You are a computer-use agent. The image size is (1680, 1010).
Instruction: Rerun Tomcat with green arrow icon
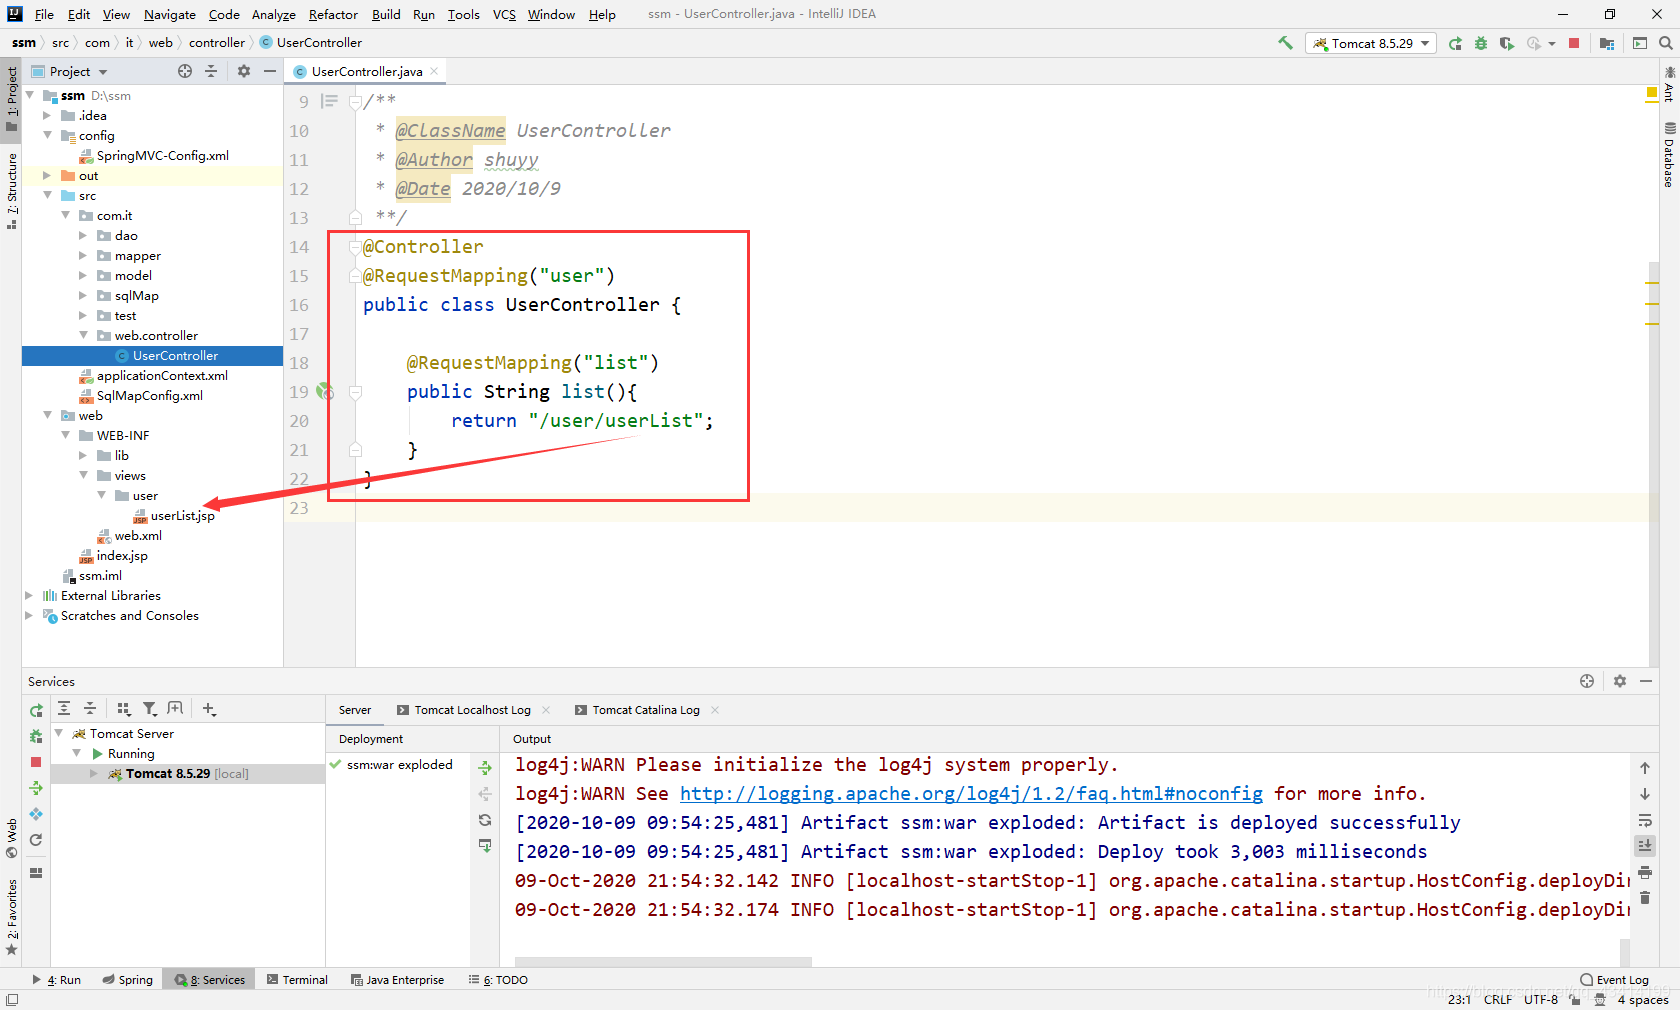(x=1455, y=43)
